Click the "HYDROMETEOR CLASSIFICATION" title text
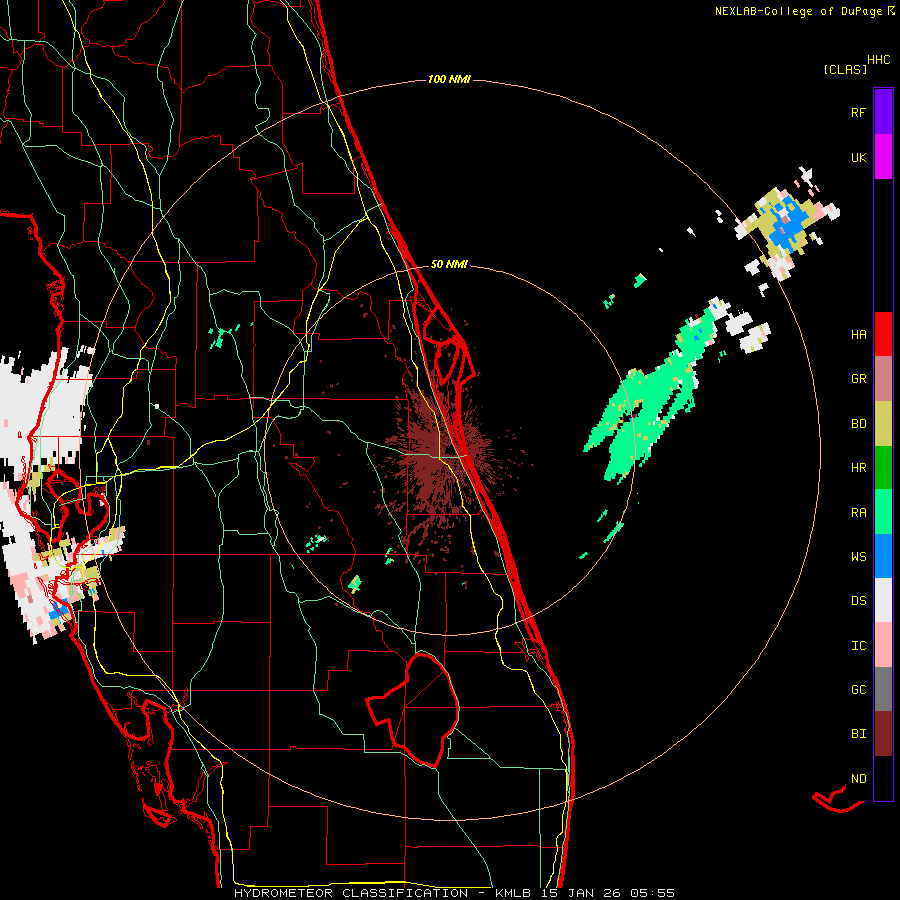 point(351,893)
